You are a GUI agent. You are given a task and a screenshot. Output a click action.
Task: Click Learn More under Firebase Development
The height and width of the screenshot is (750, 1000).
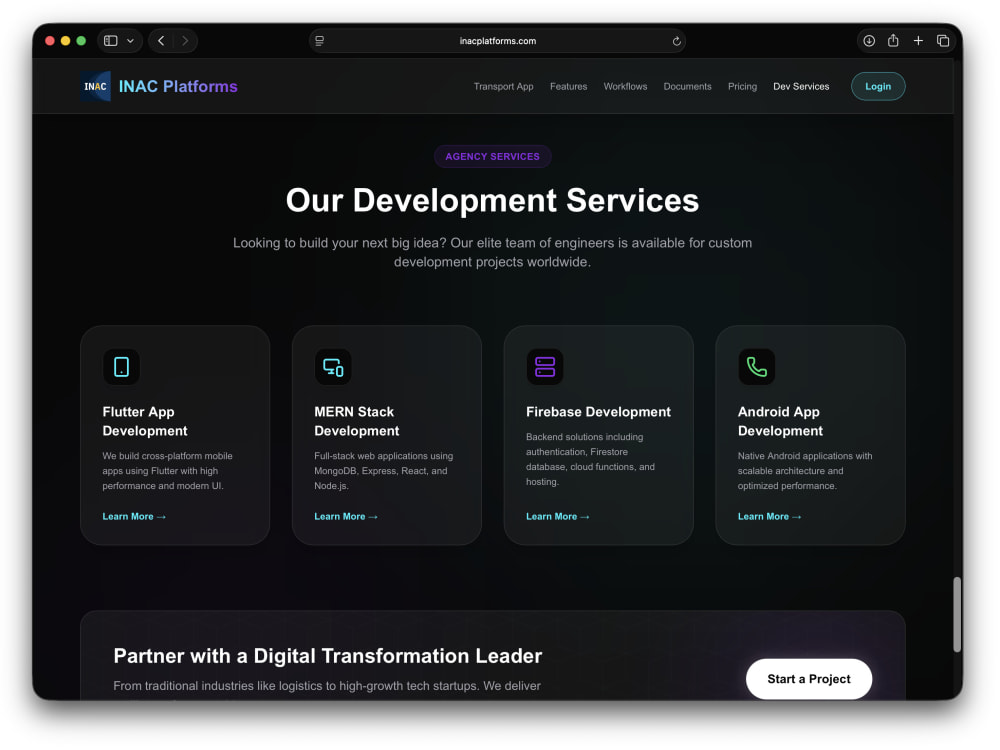[x=557, y=517]
